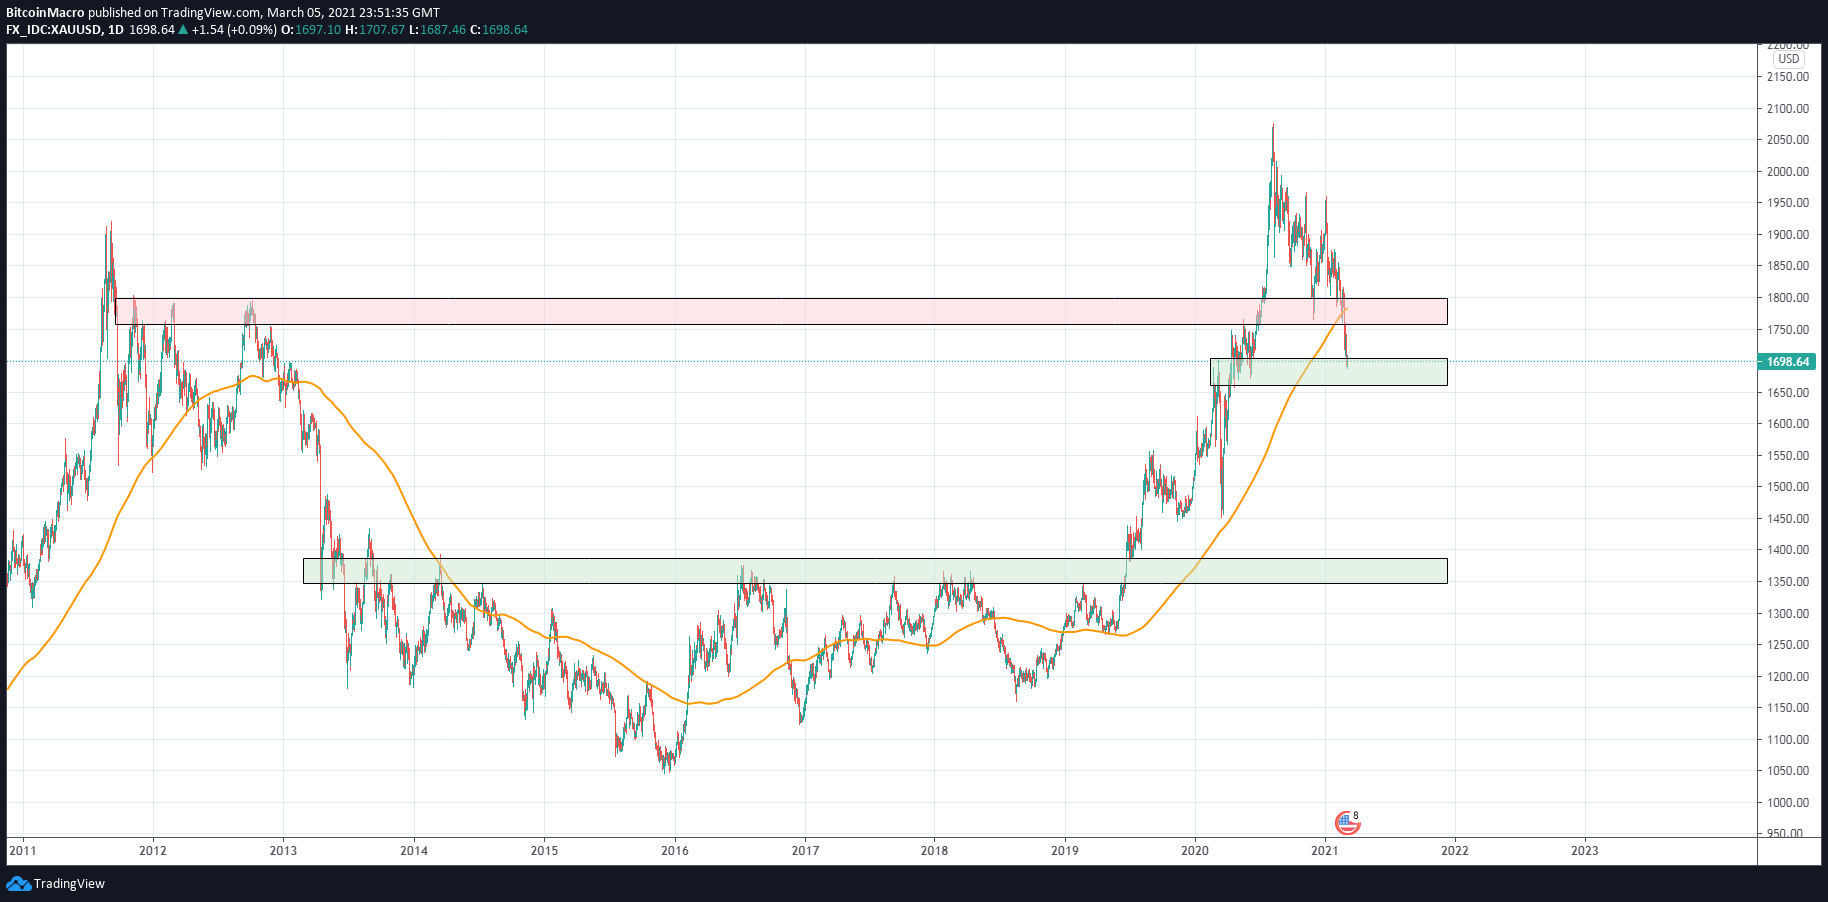Click the FX_IDC:XAUUSD symbol name
This screenshot has width=1828, height=902.
54,30
